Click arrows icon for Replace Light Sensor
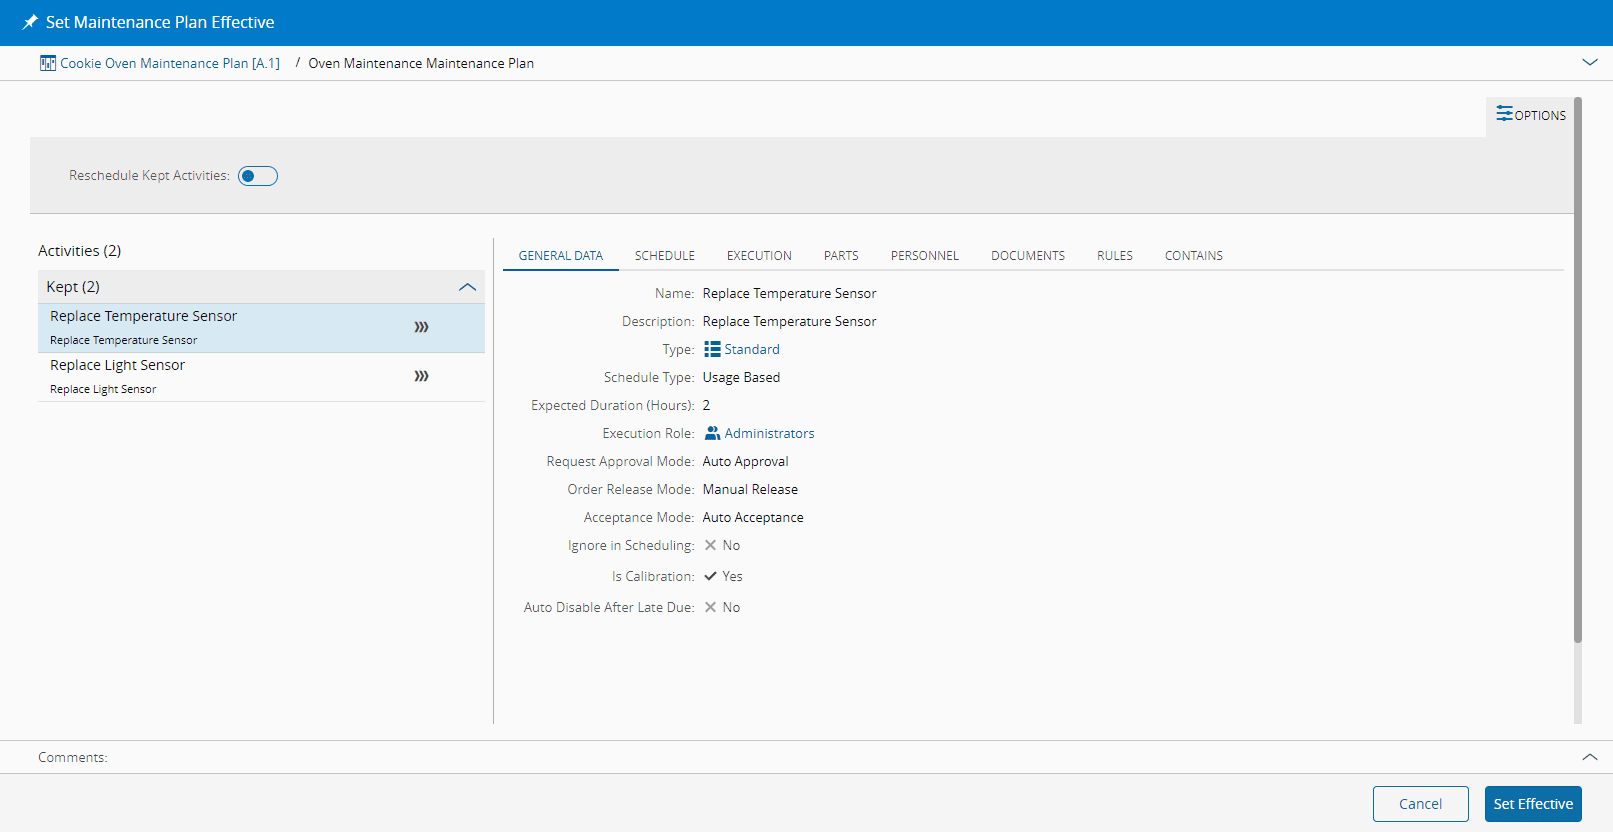This screenshot has height=832, width=1613. [x=421, y=376]
